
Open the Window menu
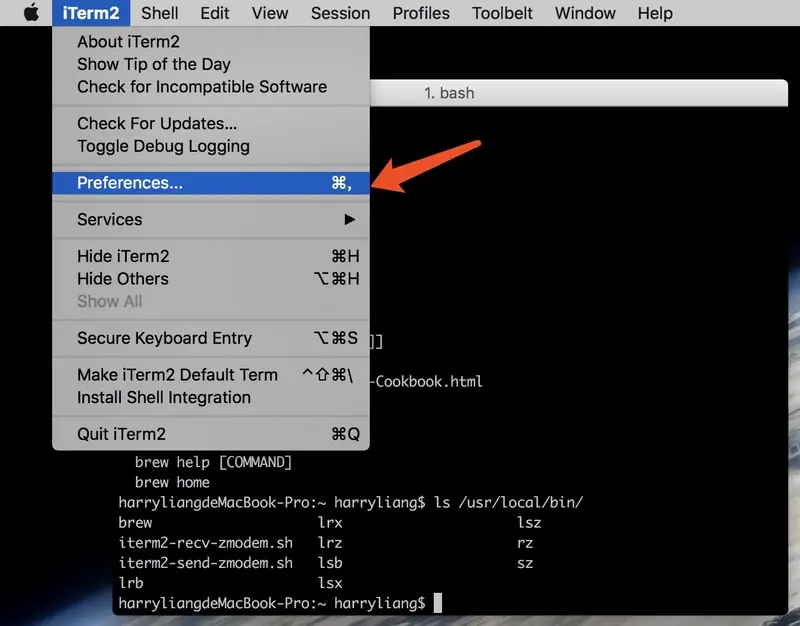pyautogui.click(x=585, y=13)
